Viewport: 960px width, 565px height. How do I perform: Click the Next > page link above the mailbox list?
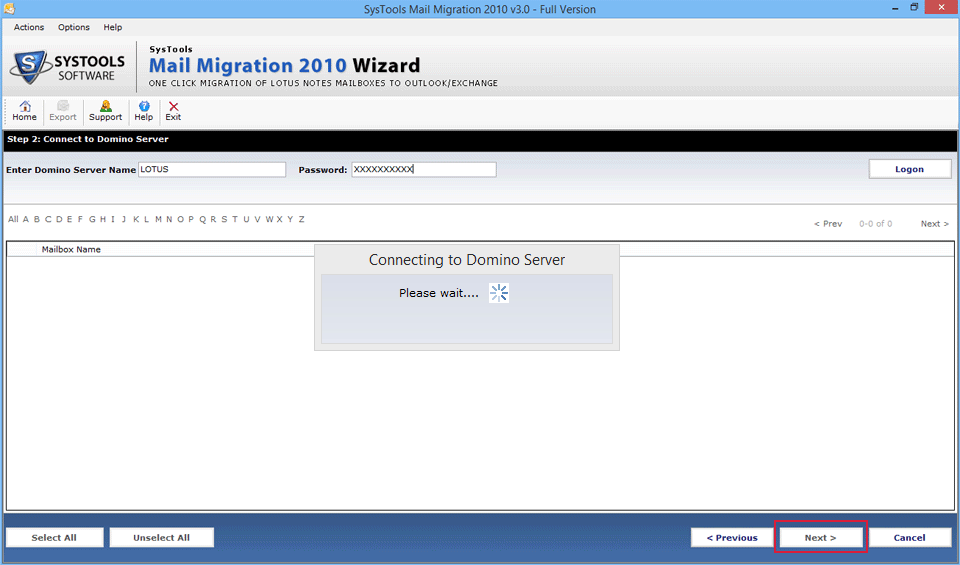[x=934, y=223]
